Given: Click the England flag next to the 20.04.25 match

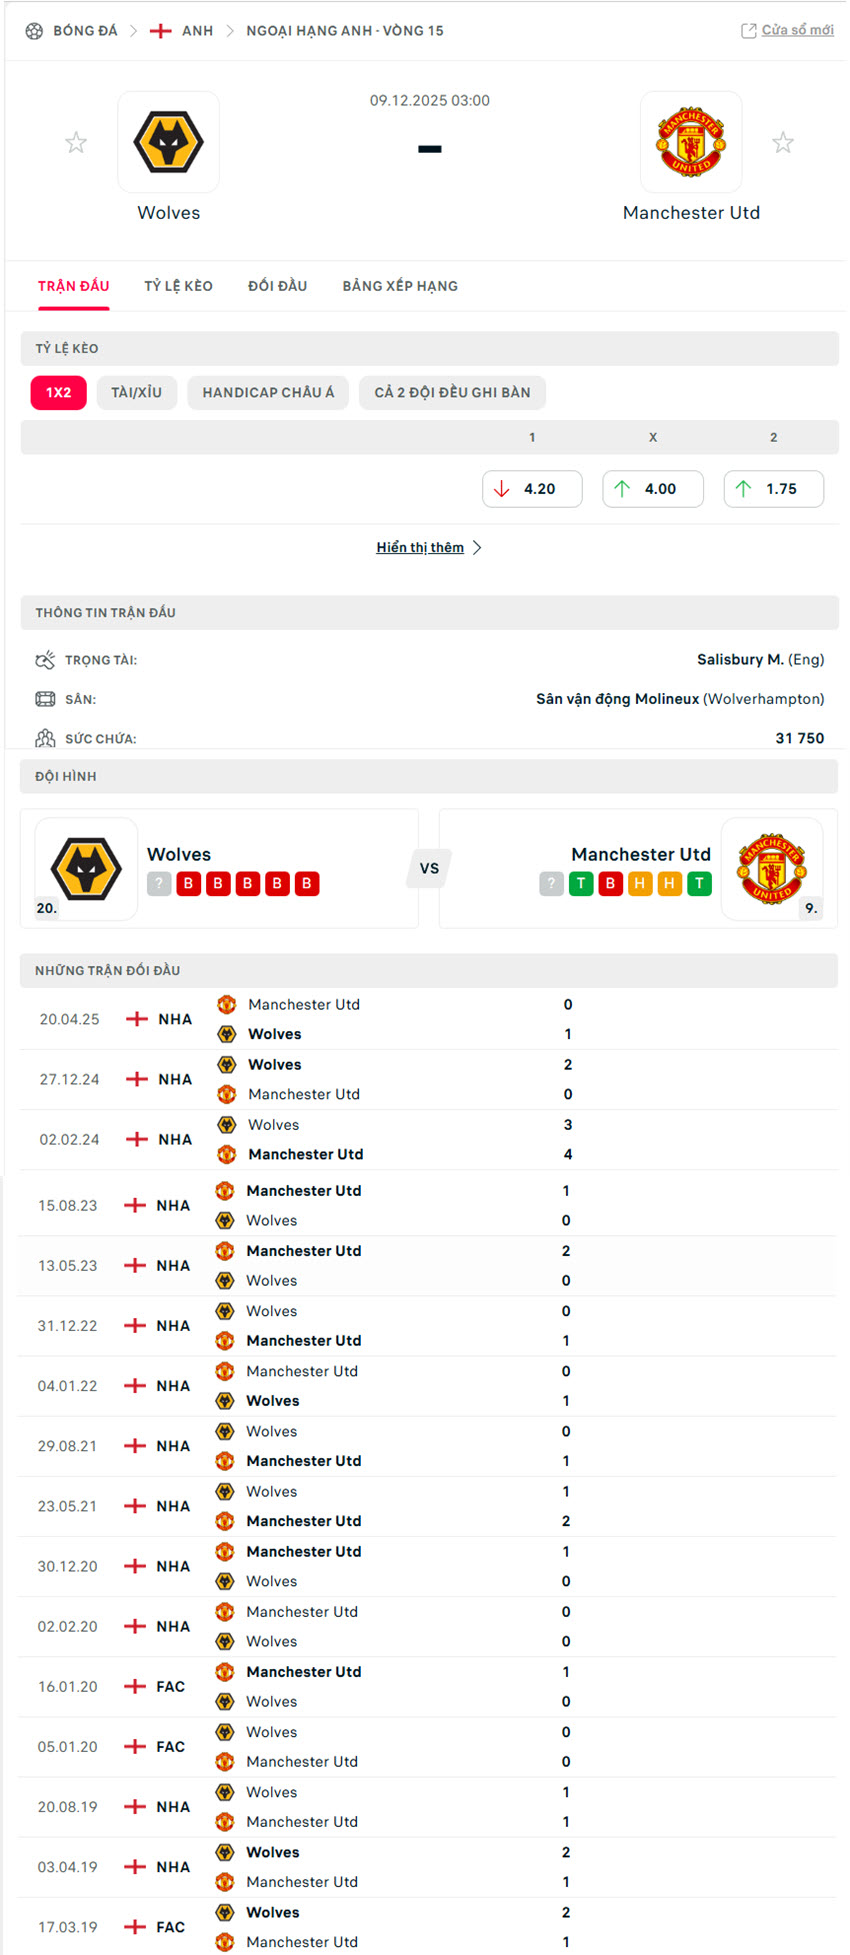Looking at the screenshot, I should pyautogui.click(x=136, y=1019).
